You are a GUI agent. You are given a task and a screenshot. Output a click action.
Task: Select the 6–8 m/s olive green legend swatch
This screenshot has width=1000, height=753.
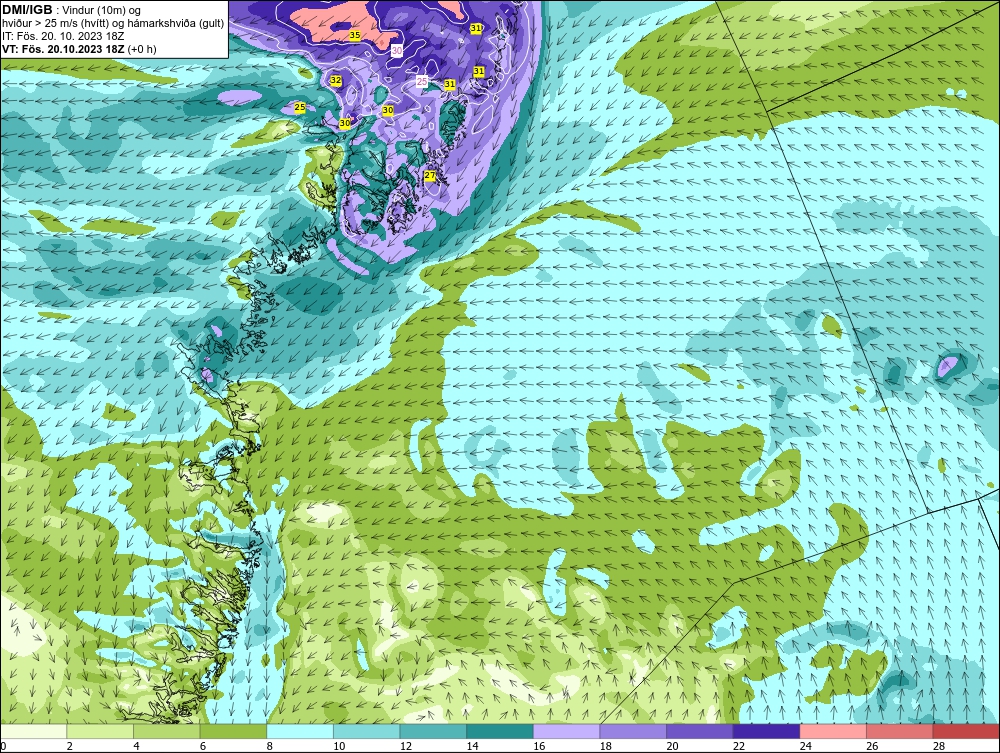[x=233, y=731]
